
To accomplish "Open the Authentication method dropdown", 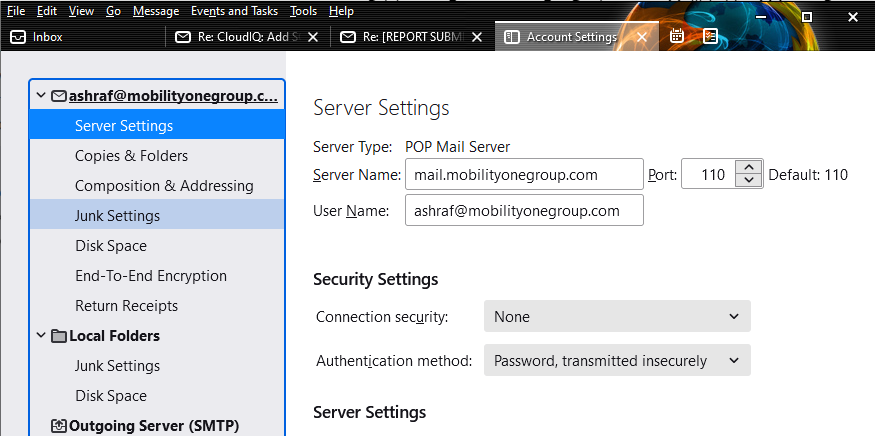I will (617, 361).
